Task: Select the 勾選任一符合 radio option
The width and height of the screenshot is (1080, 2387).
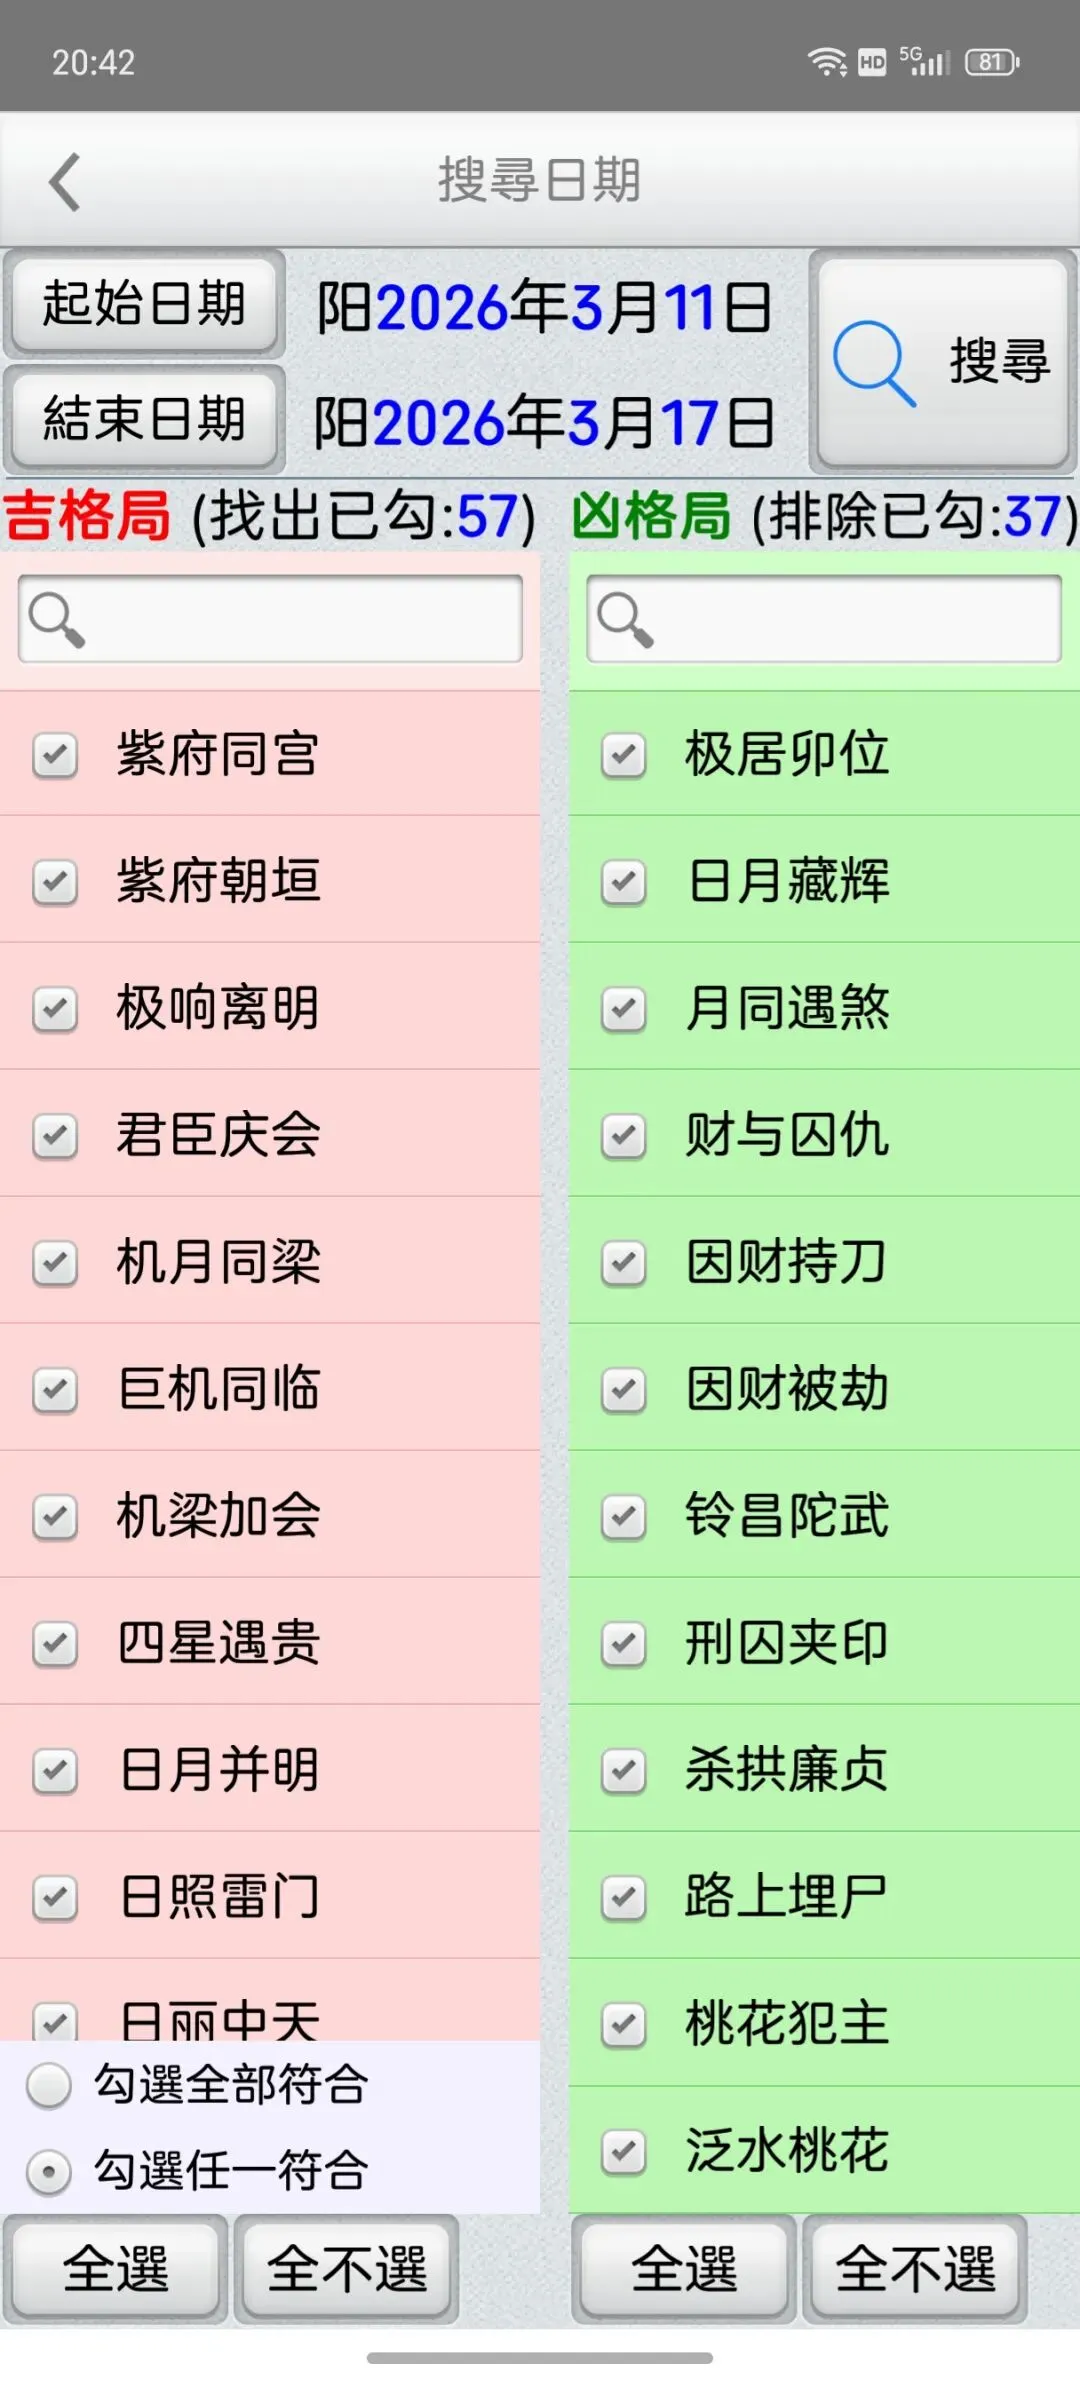Action: point(49,2172)
